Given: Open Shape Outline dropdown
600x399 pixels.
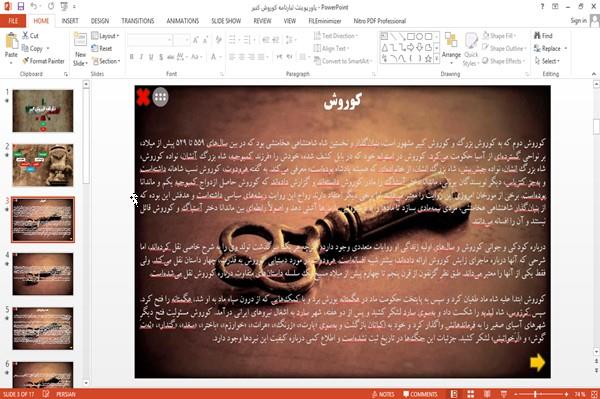Looking at the screenshot, I should (x=504, y=48).
